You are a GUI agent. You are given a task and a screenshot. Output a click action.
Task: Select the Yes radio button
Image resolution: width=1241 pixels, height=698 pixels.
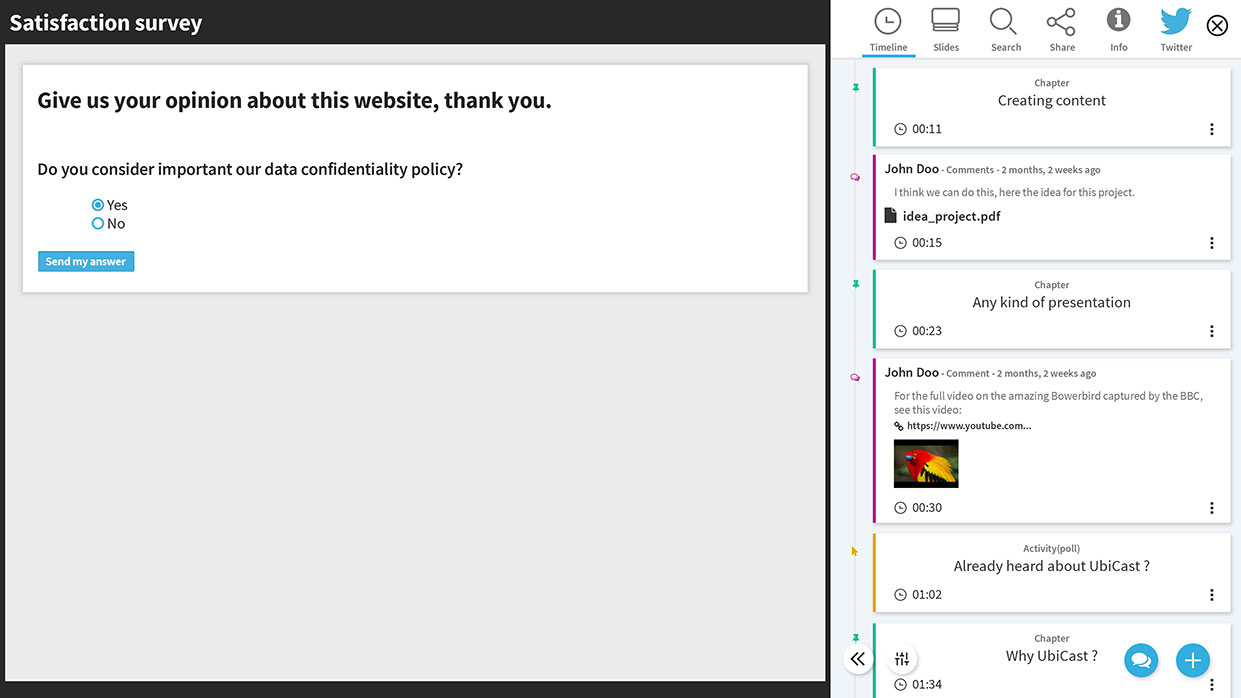click(x=98, y=205)
